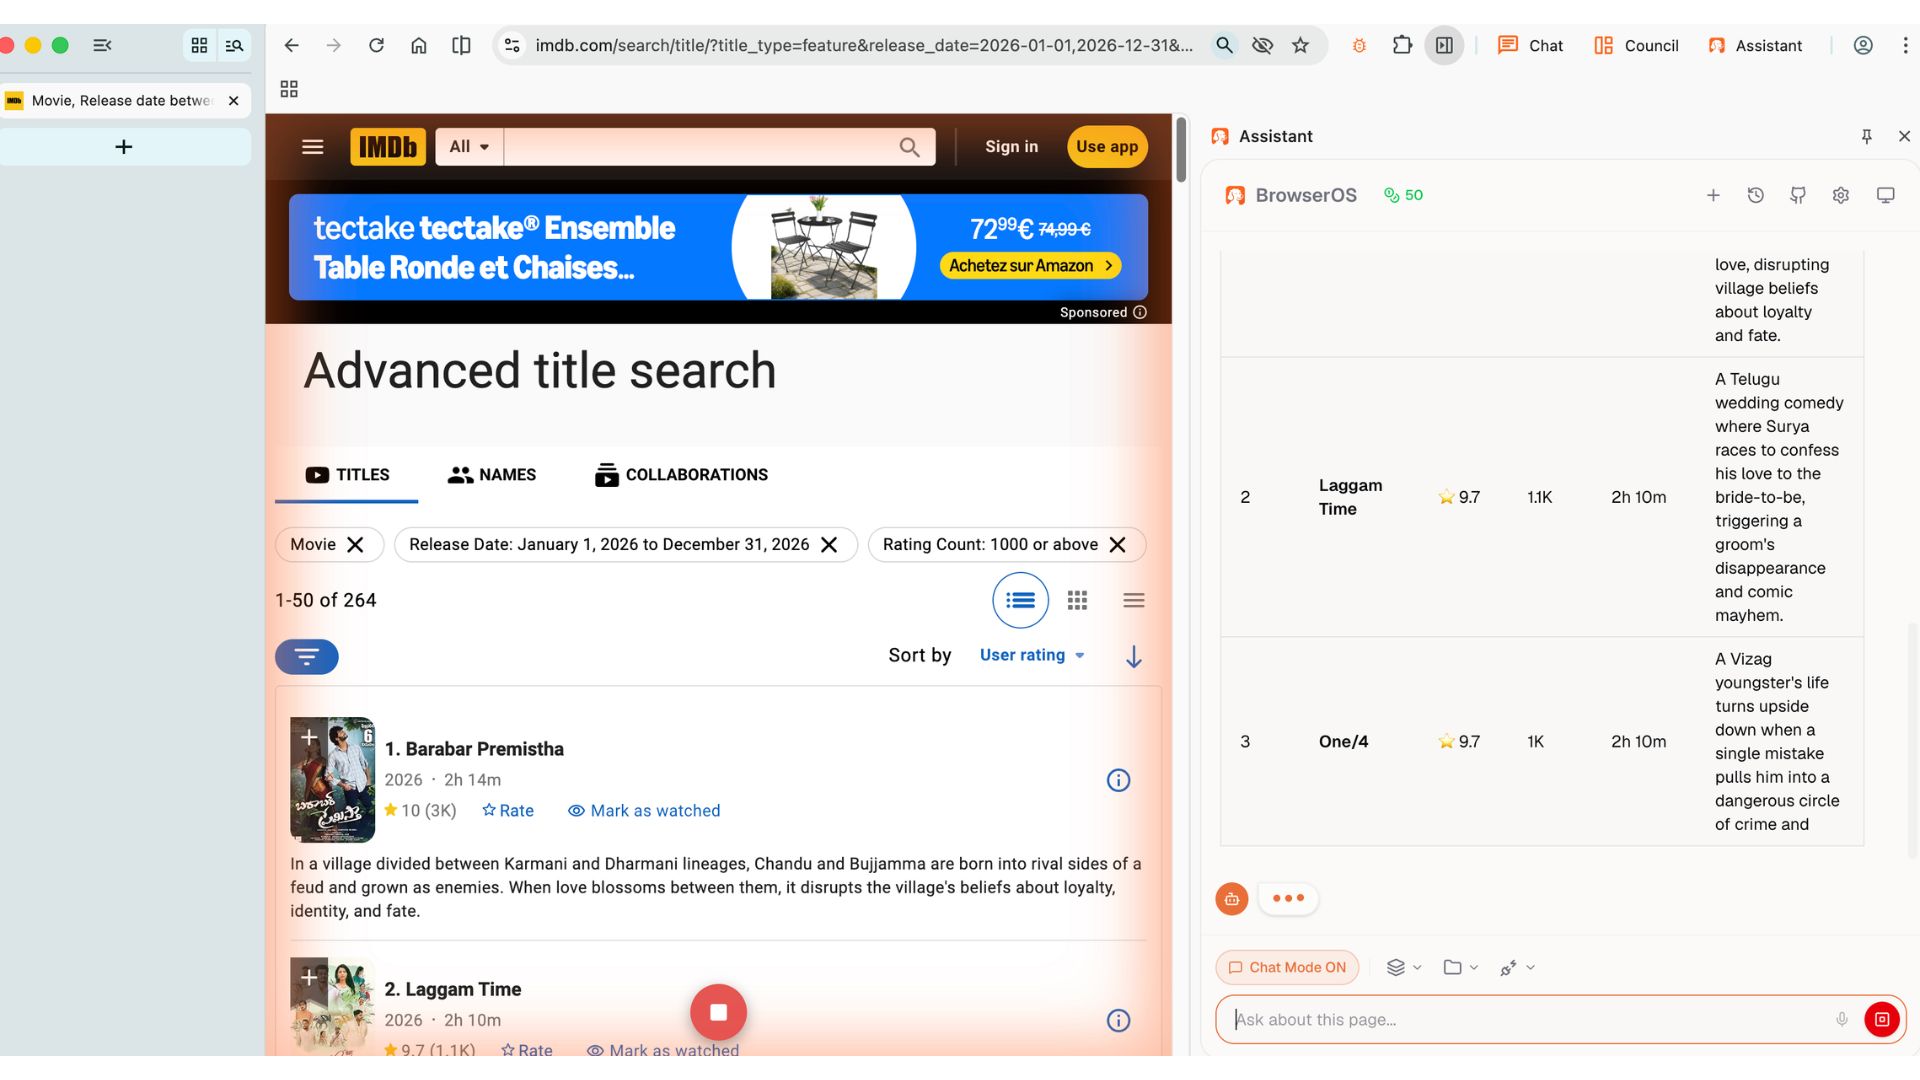1920x1080 pixels.
Task: Toggle Chat Mode ON in the assistant
Action: (x=1287, y=967)
